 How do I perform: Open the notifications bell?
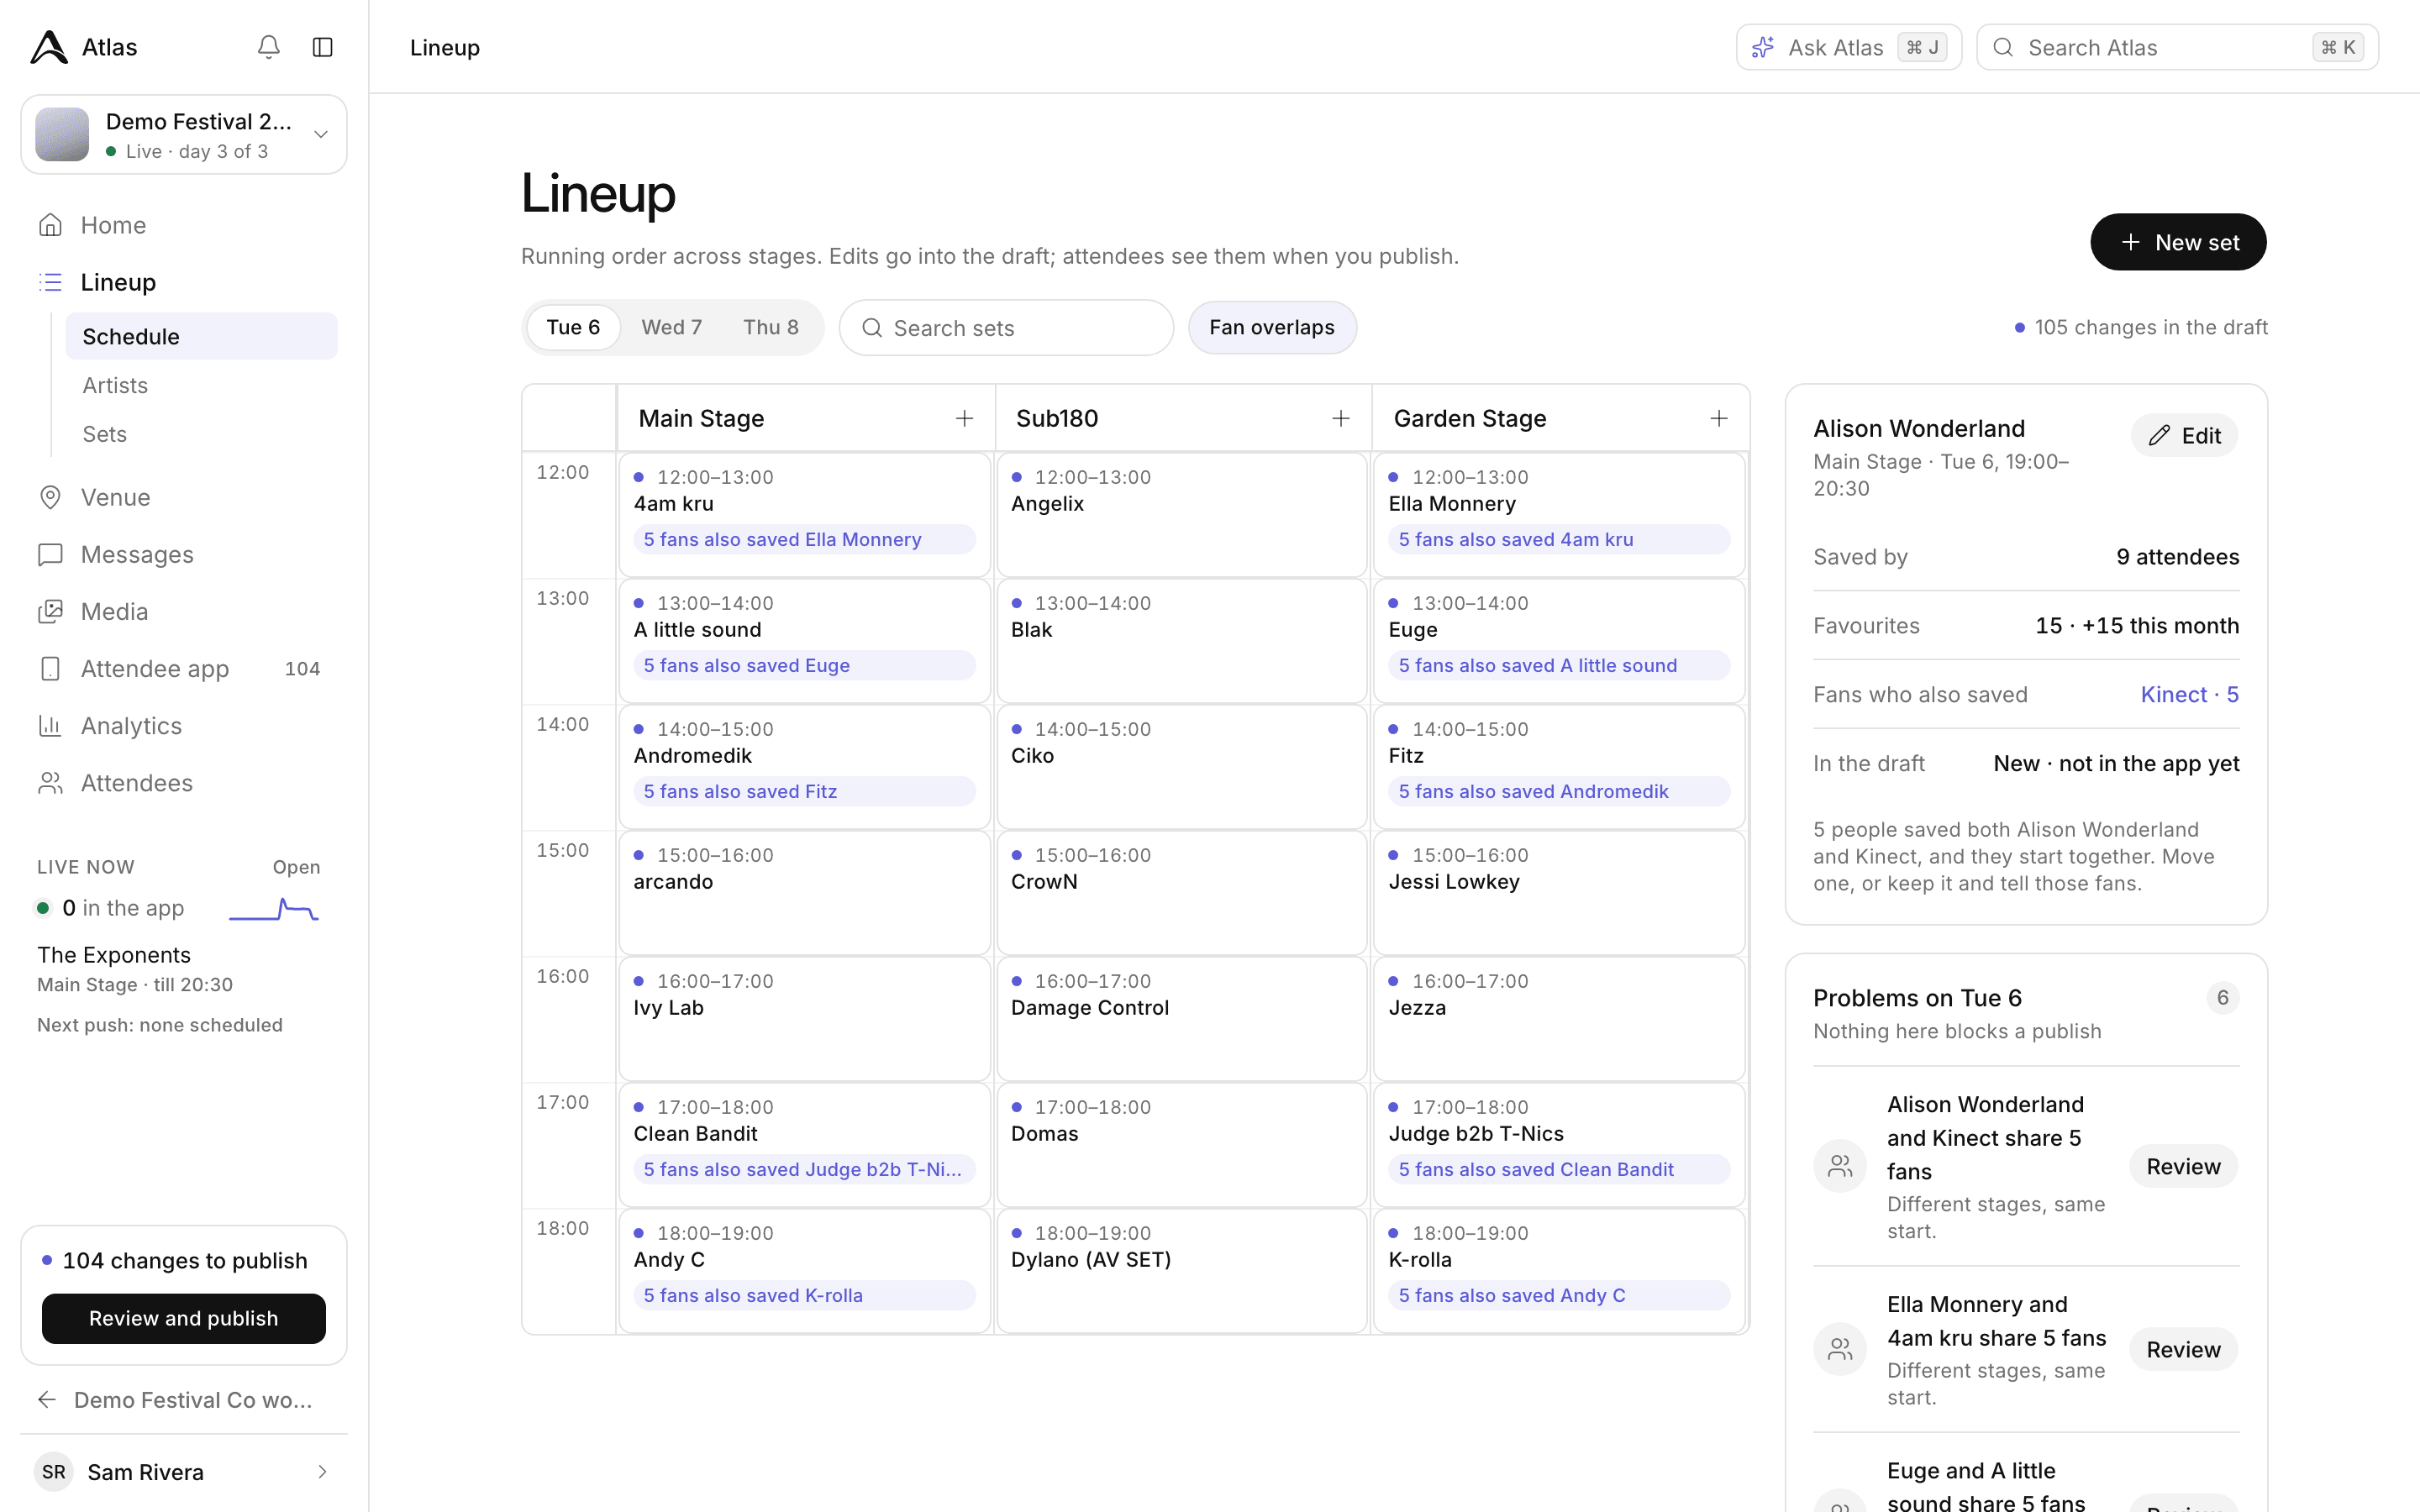pyautogui.click(x=268, y=47)
